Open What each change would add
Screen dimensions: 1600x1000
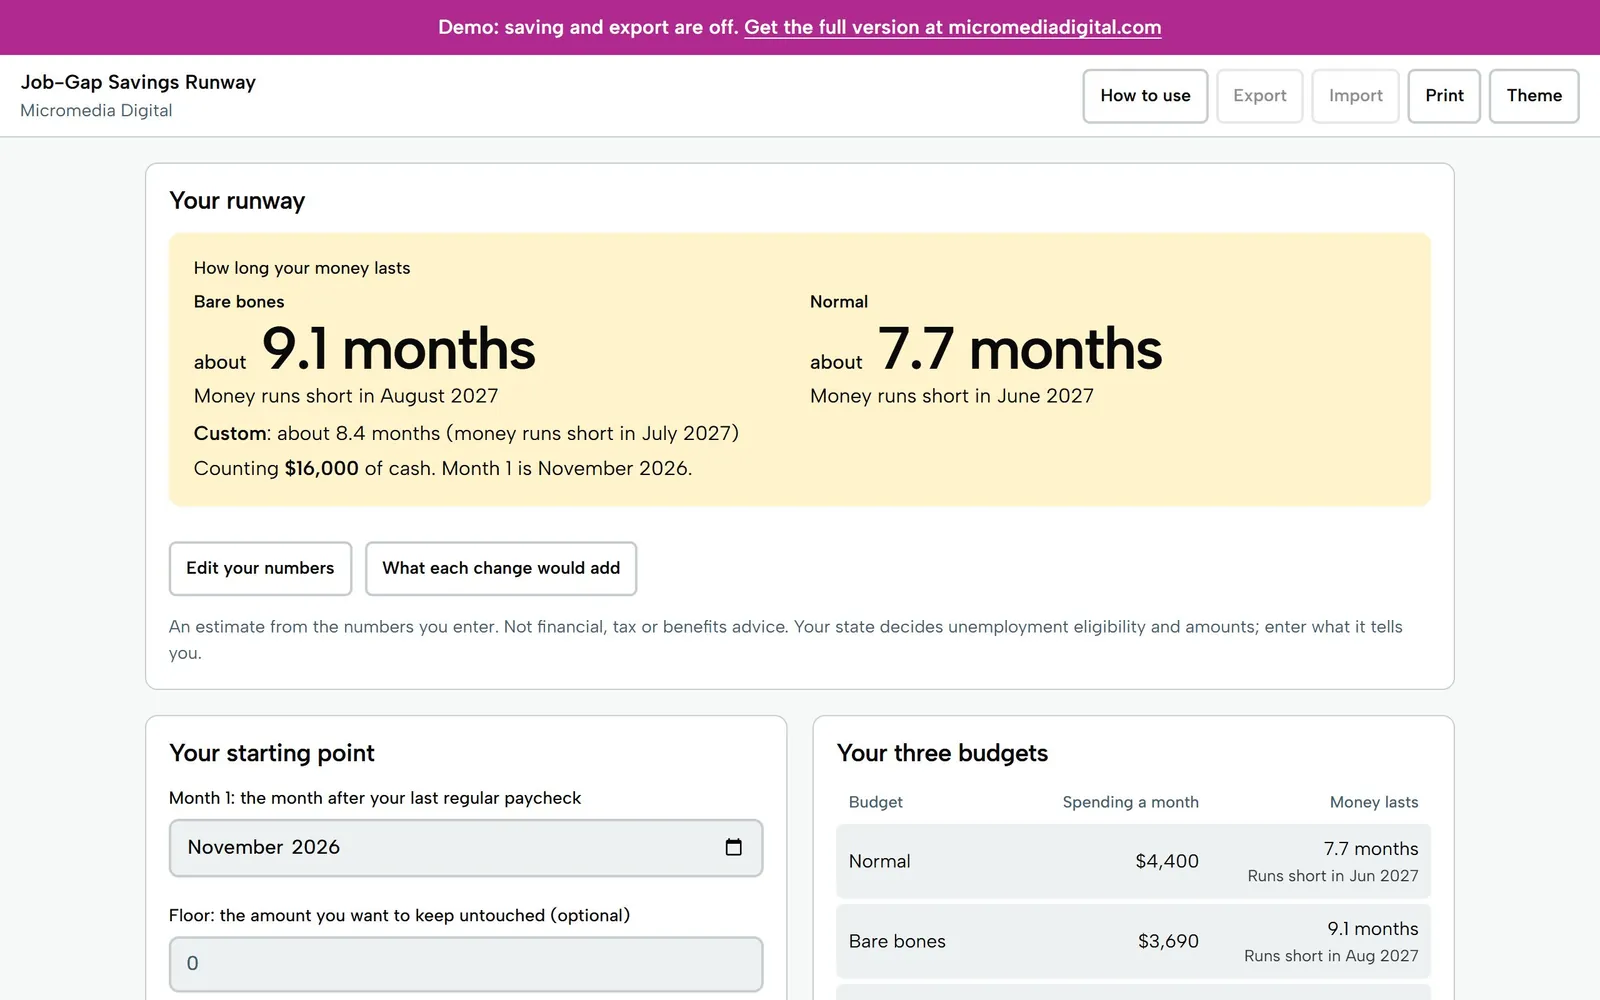click(x=501, y=568)
